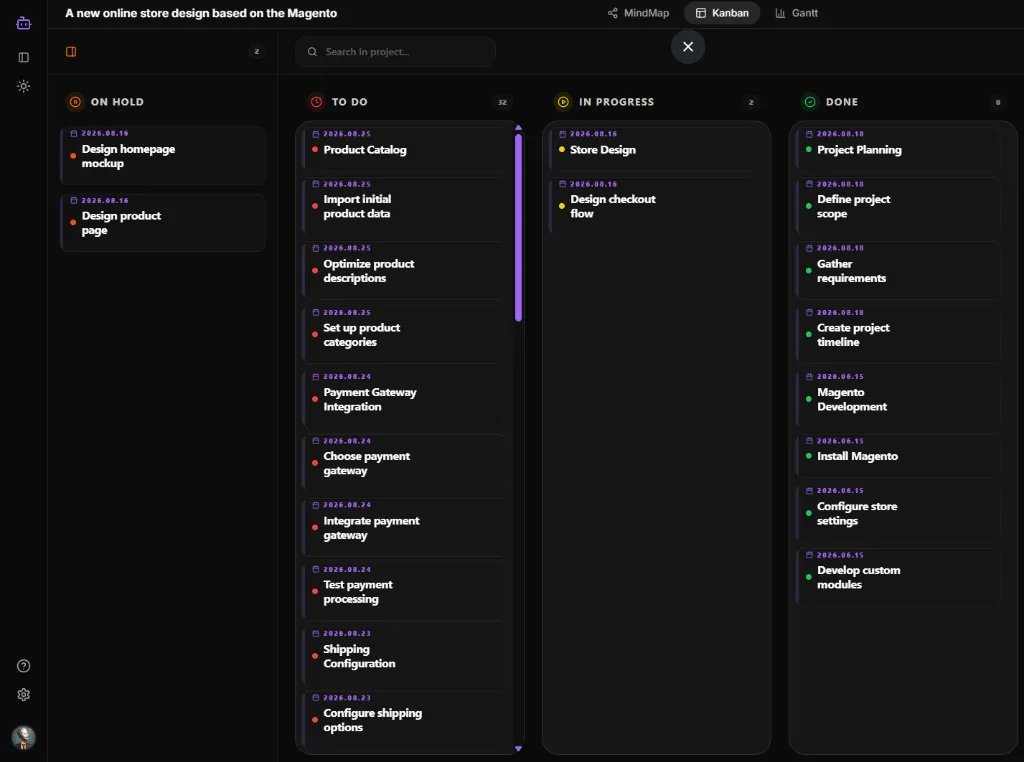Open the Project Planning card
Image resolution: width=1024 pixels, height=762 pixels.
point(898,150)
